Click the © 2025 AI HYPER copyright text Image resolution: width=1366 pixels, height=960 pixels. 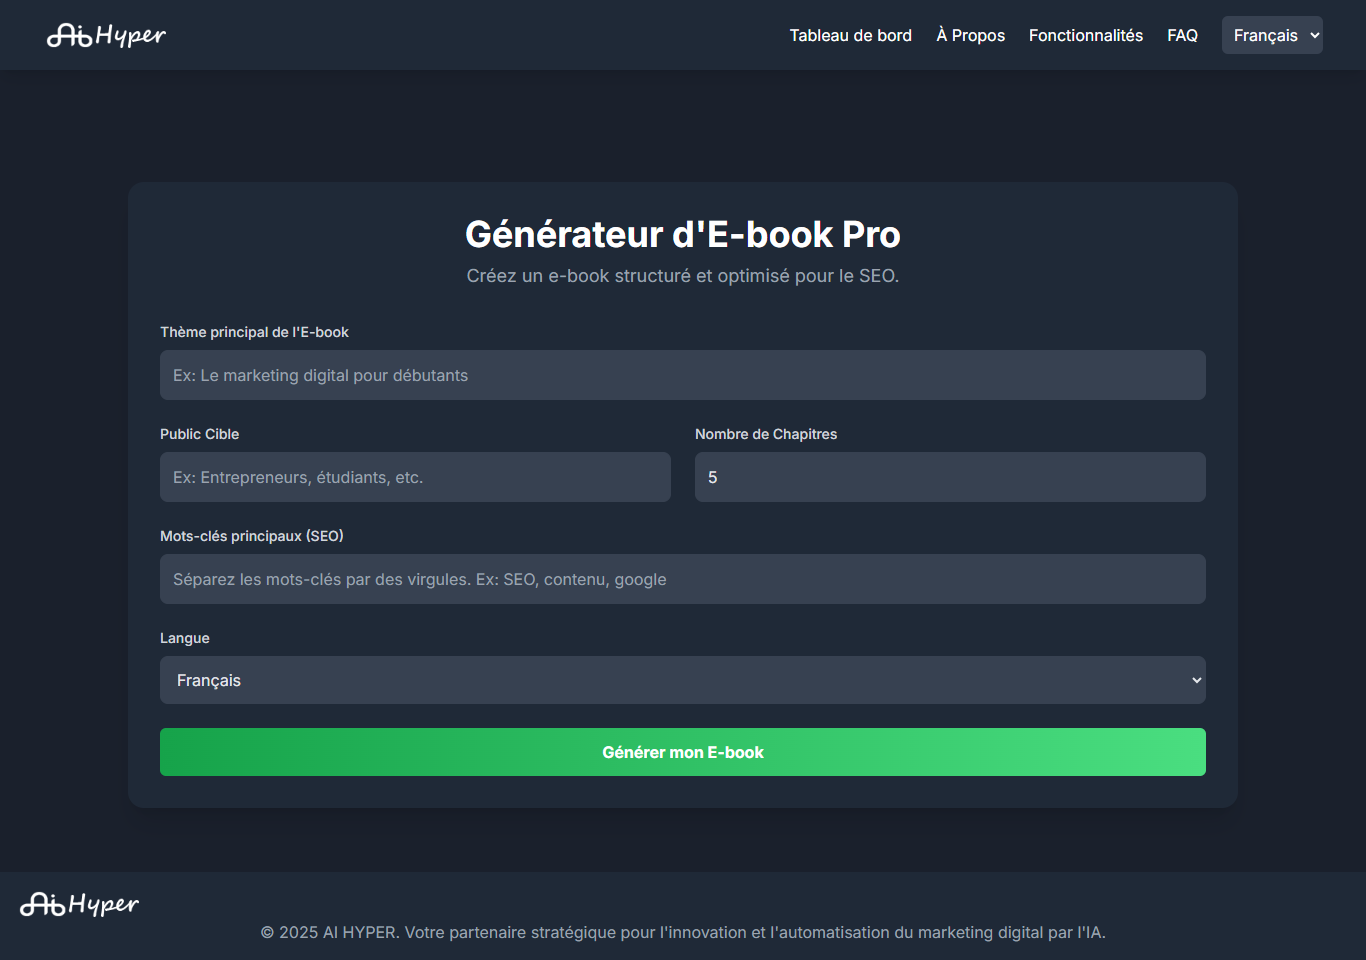pyautogui.click(x=683, y=932)
